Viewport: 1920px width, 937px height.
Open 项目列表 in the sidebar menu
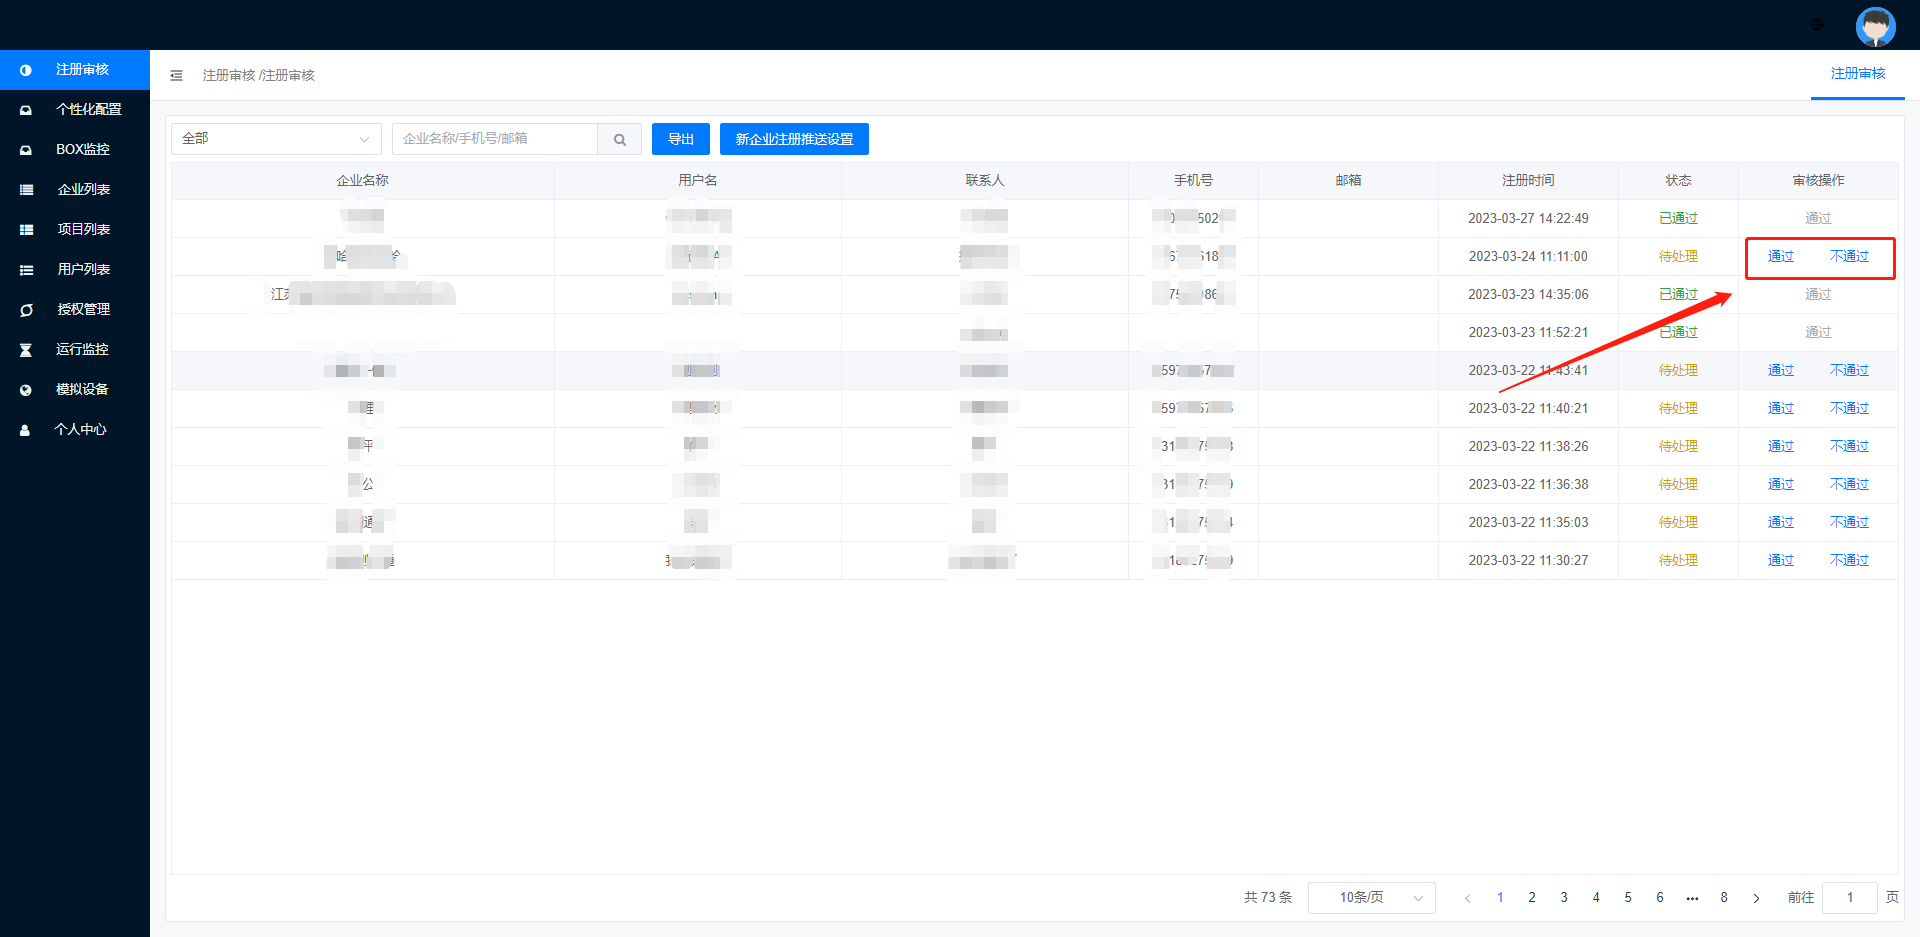point(83,229)
